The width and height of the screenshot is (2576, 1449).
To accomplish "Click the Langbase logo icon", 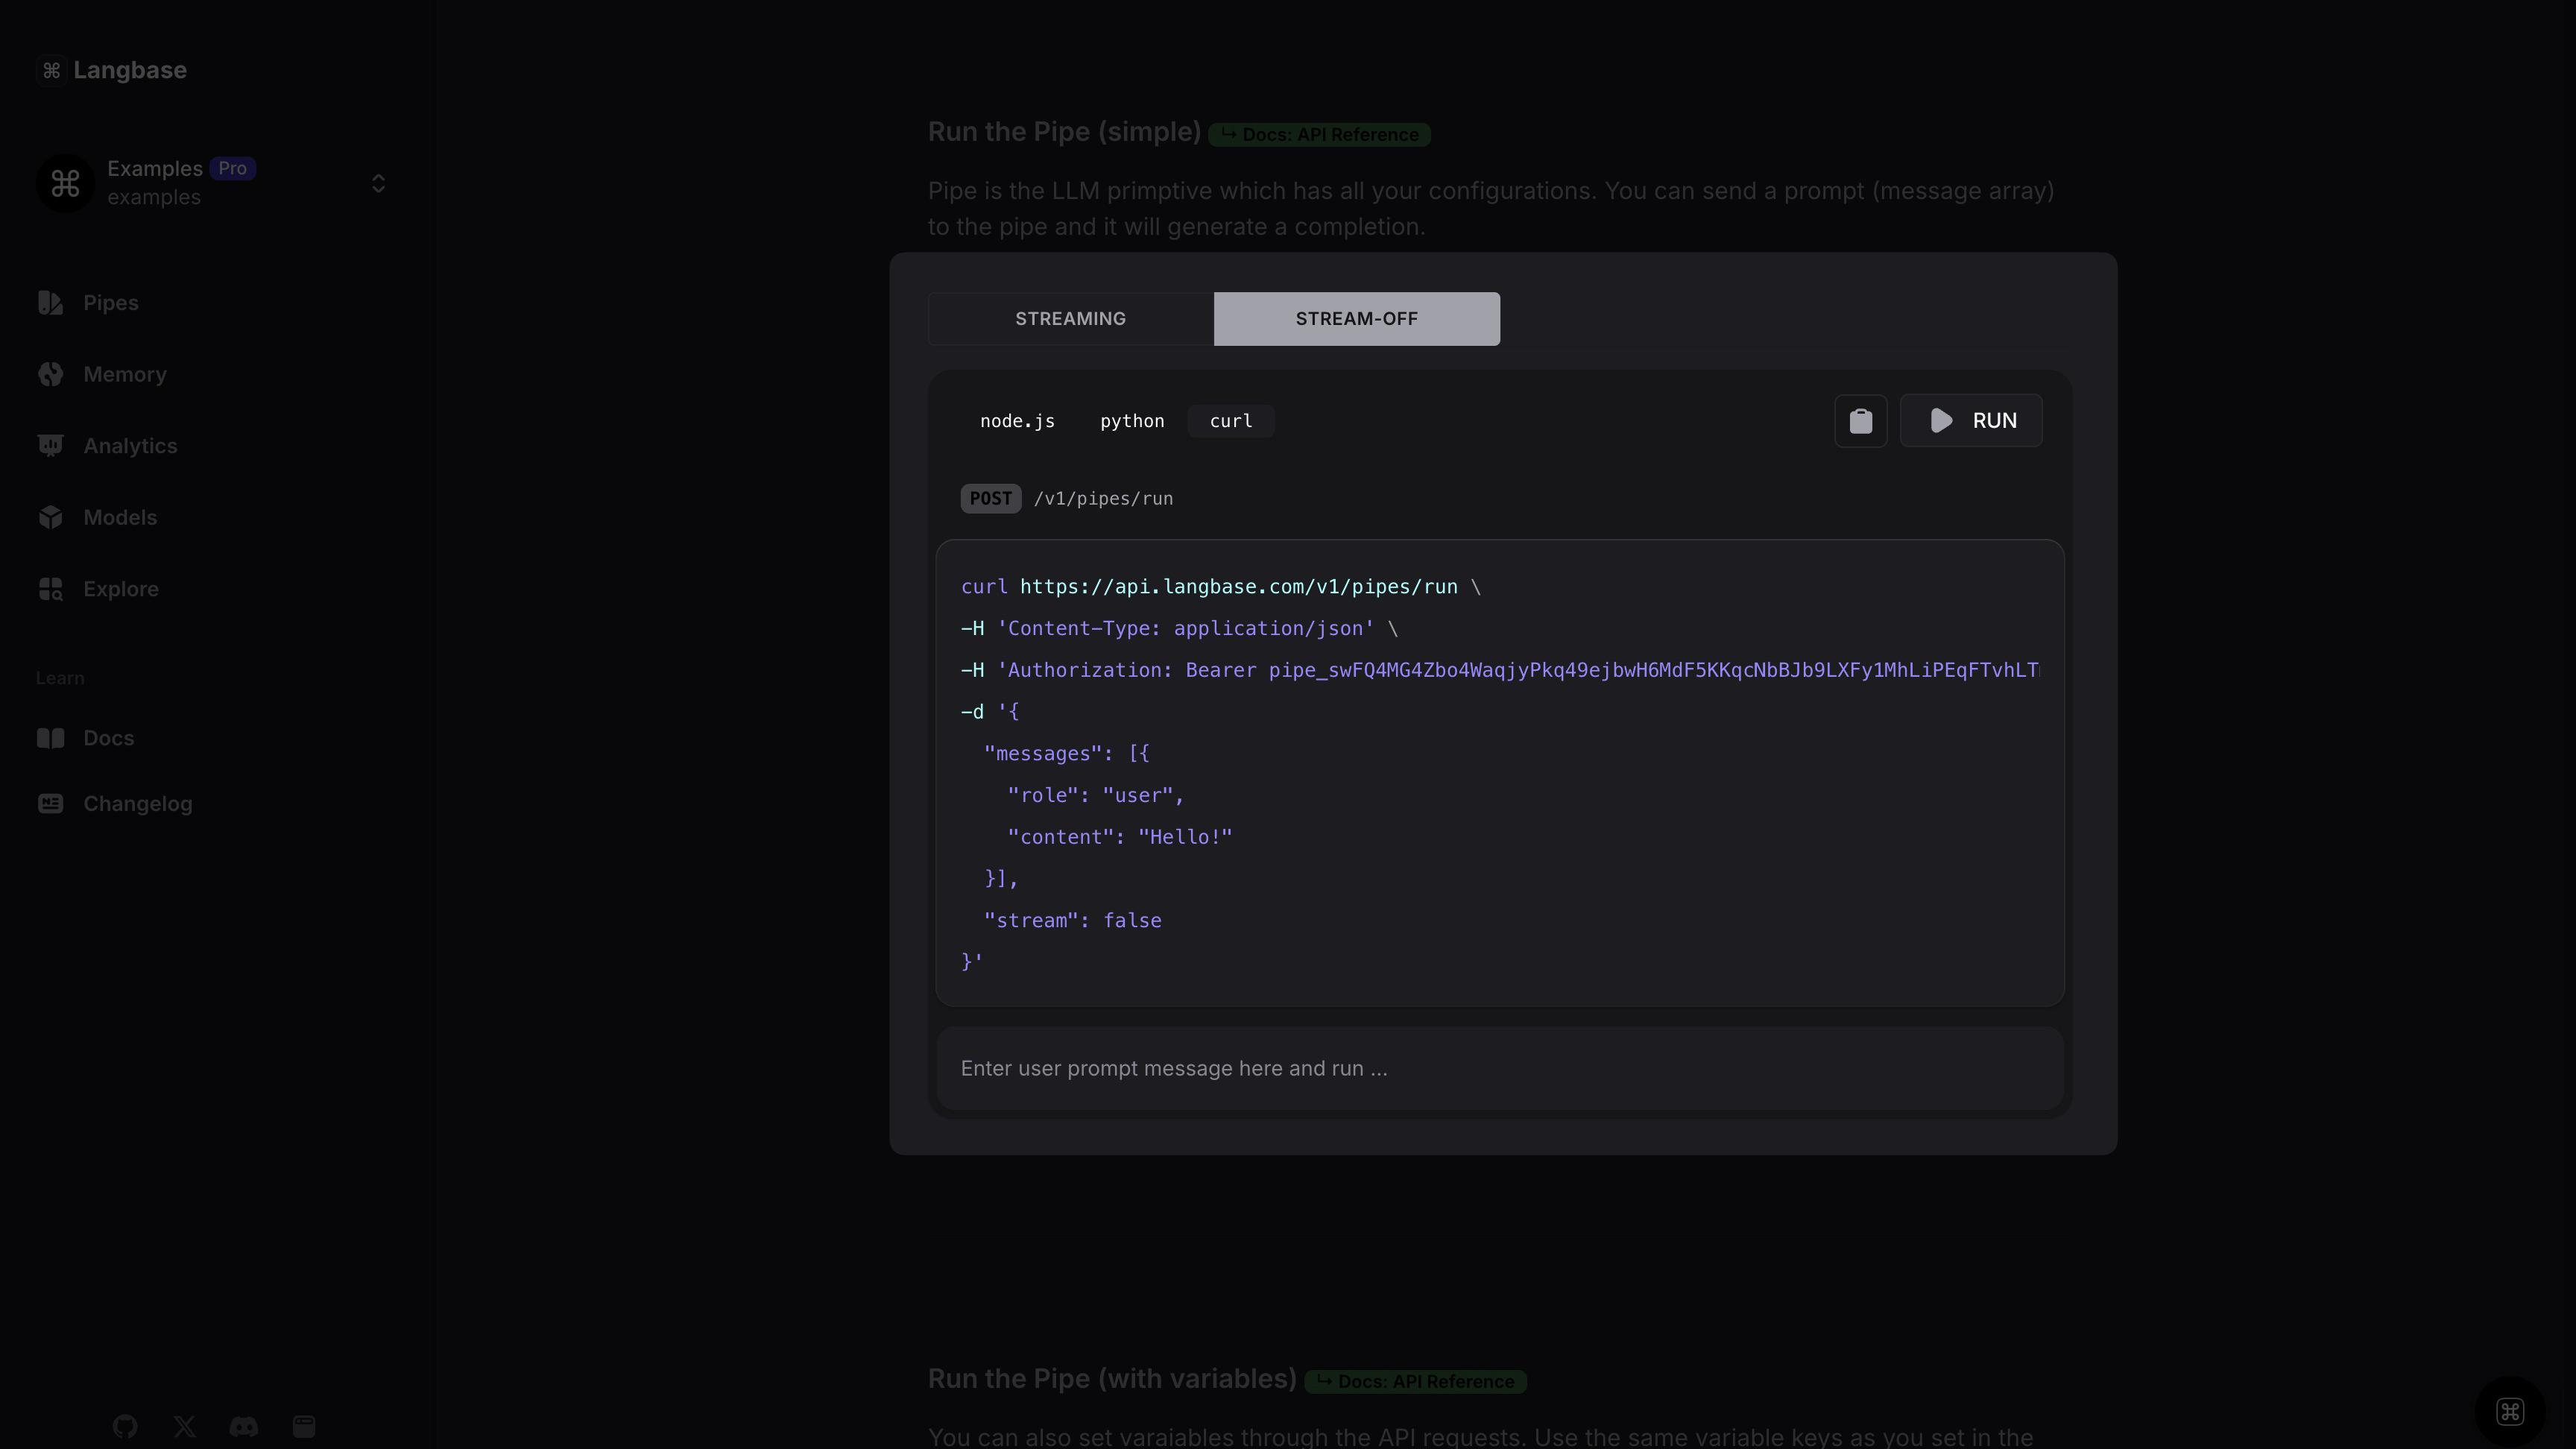I will (51, 70).
